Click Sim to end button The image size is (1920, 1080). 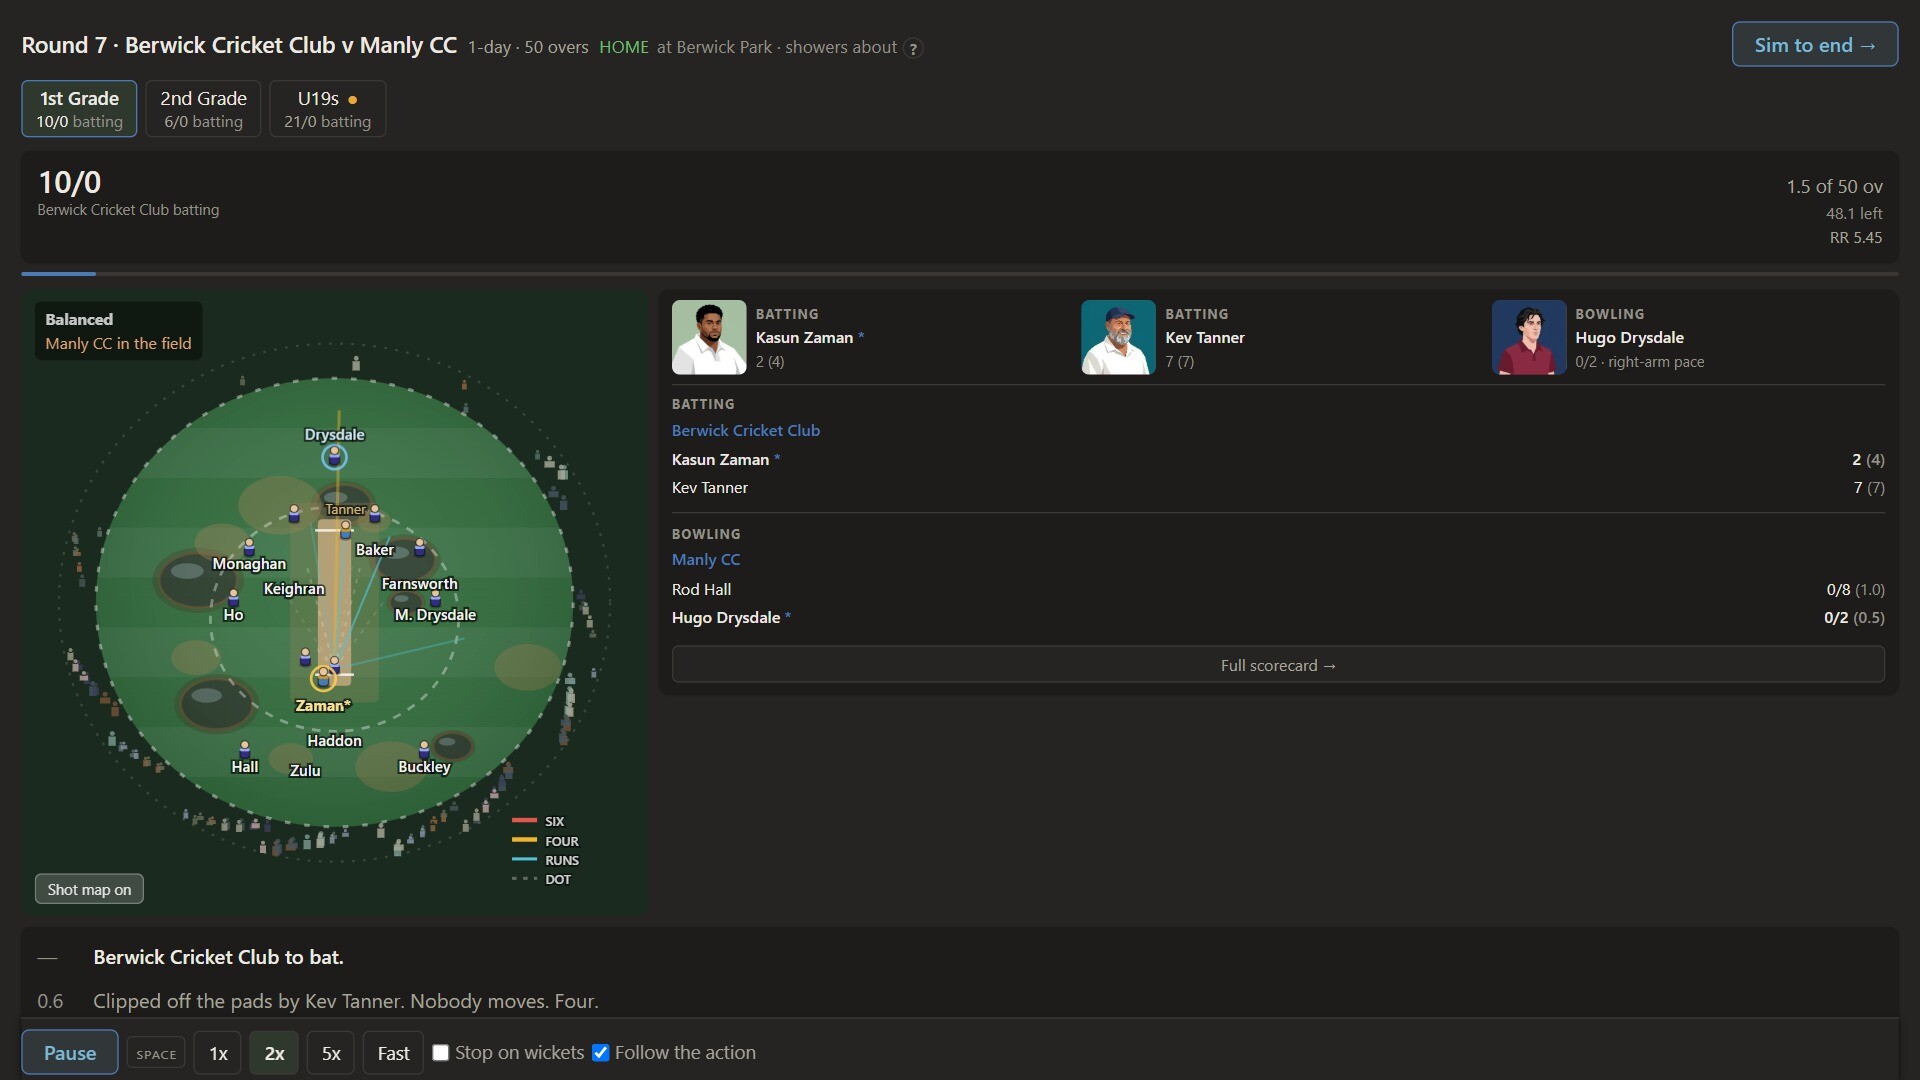click(1815, 45)
